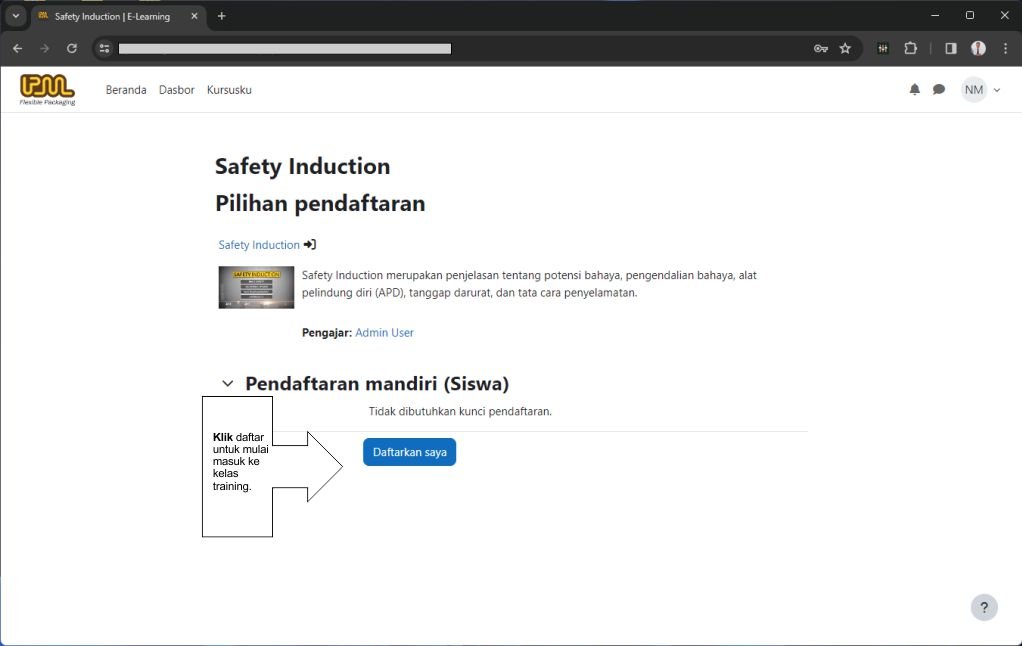
Task: Open the browser Extensions puzzle icon
Action: 910,48
